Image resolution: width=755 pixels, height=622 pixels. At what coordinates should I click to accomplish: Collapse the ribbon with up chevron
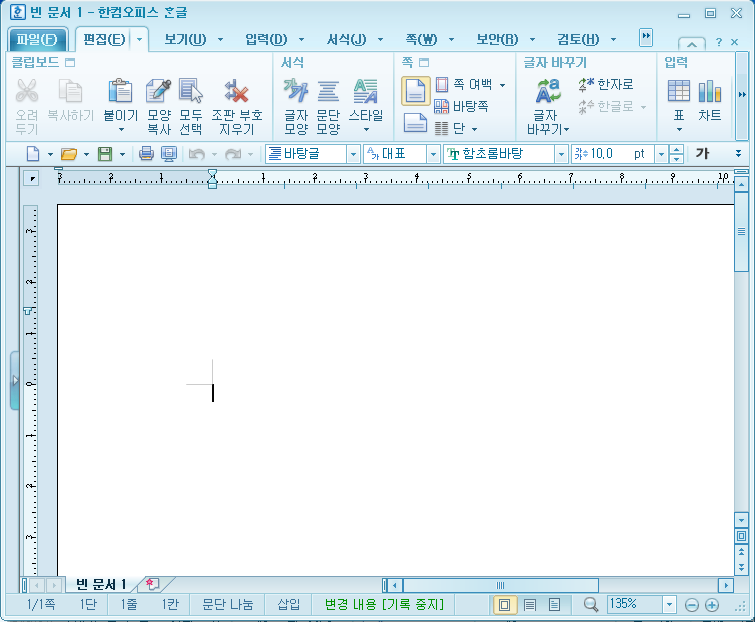coord(692,44)
